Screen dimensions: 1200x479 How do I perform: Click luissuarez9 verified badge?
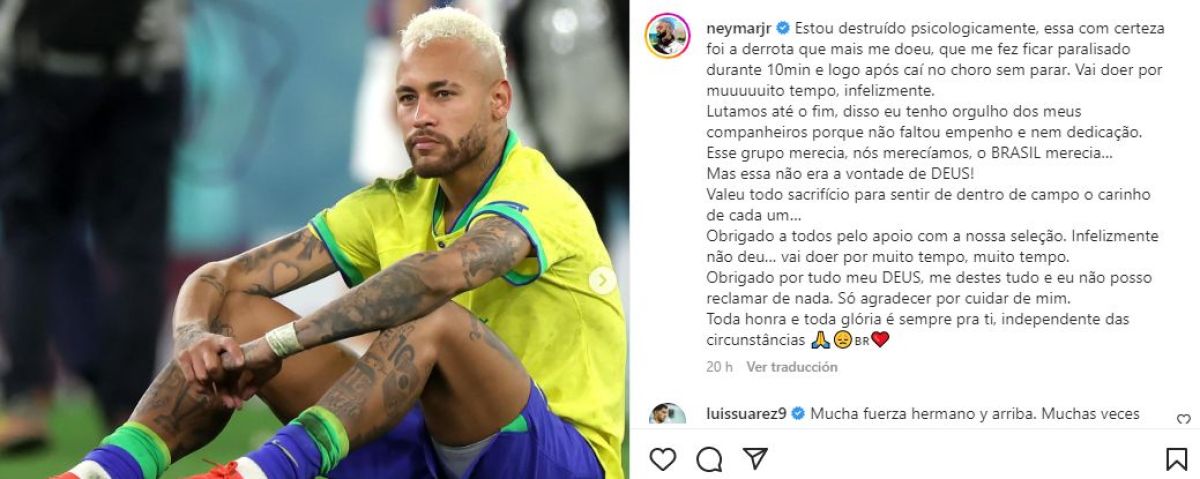799,413
